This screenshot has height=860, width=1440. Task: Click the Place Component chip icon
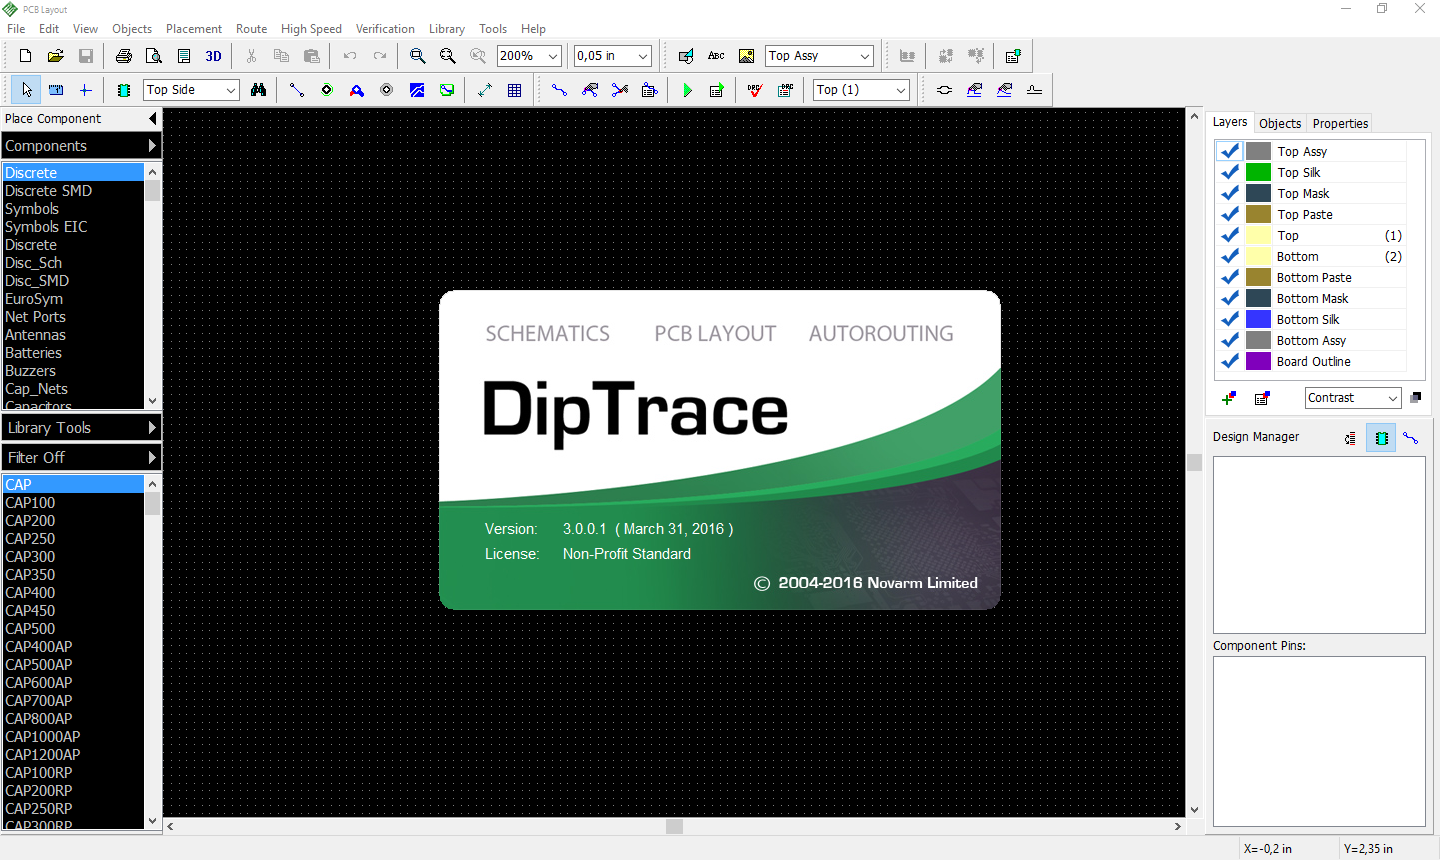(x=124, y=90)
